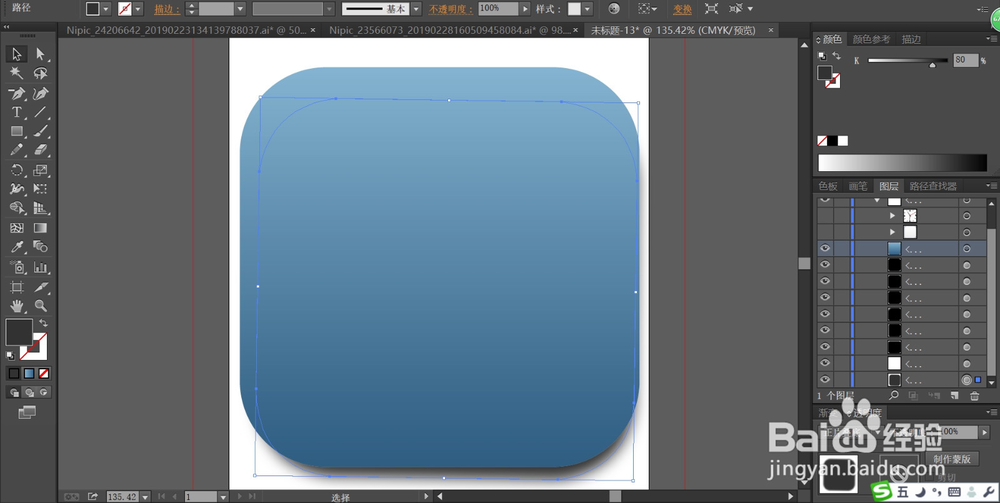
Task: Close the 未标题-13 document tab
Action: tap(771, 30)
